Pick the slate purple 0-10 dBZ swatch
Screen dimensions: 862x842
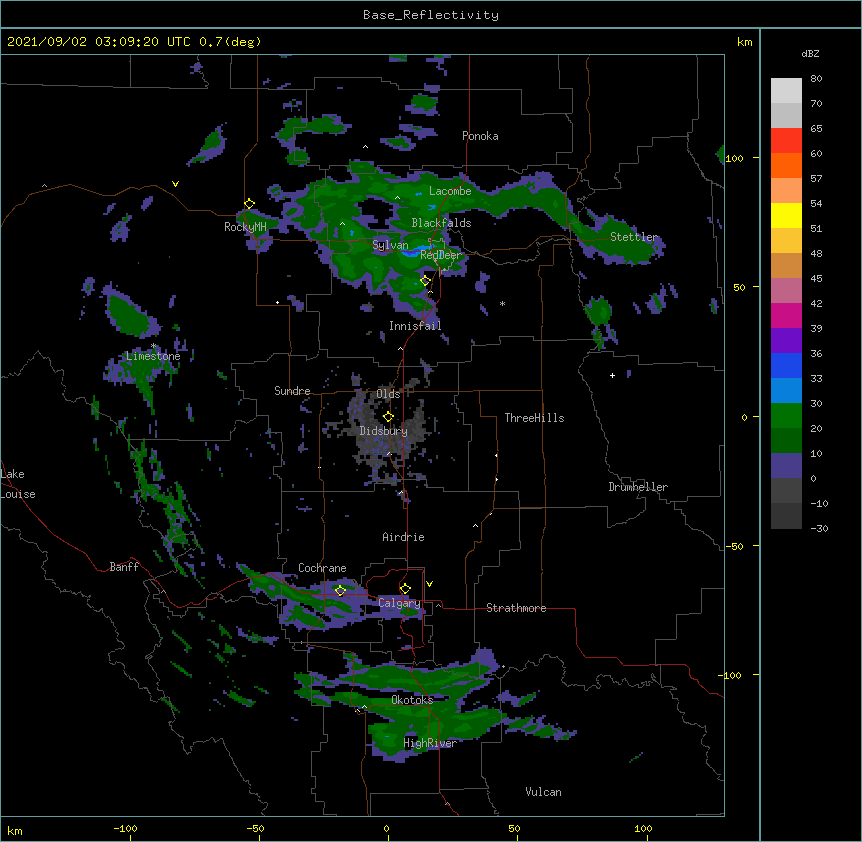coord(786,466)
